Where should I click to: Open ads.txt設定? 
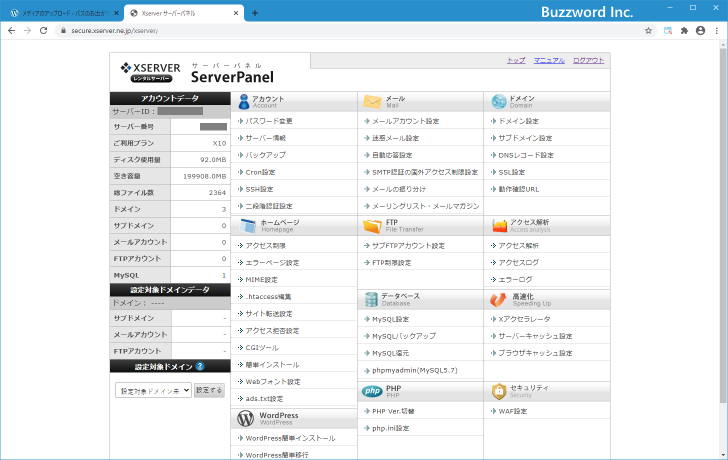coord(264,399)
